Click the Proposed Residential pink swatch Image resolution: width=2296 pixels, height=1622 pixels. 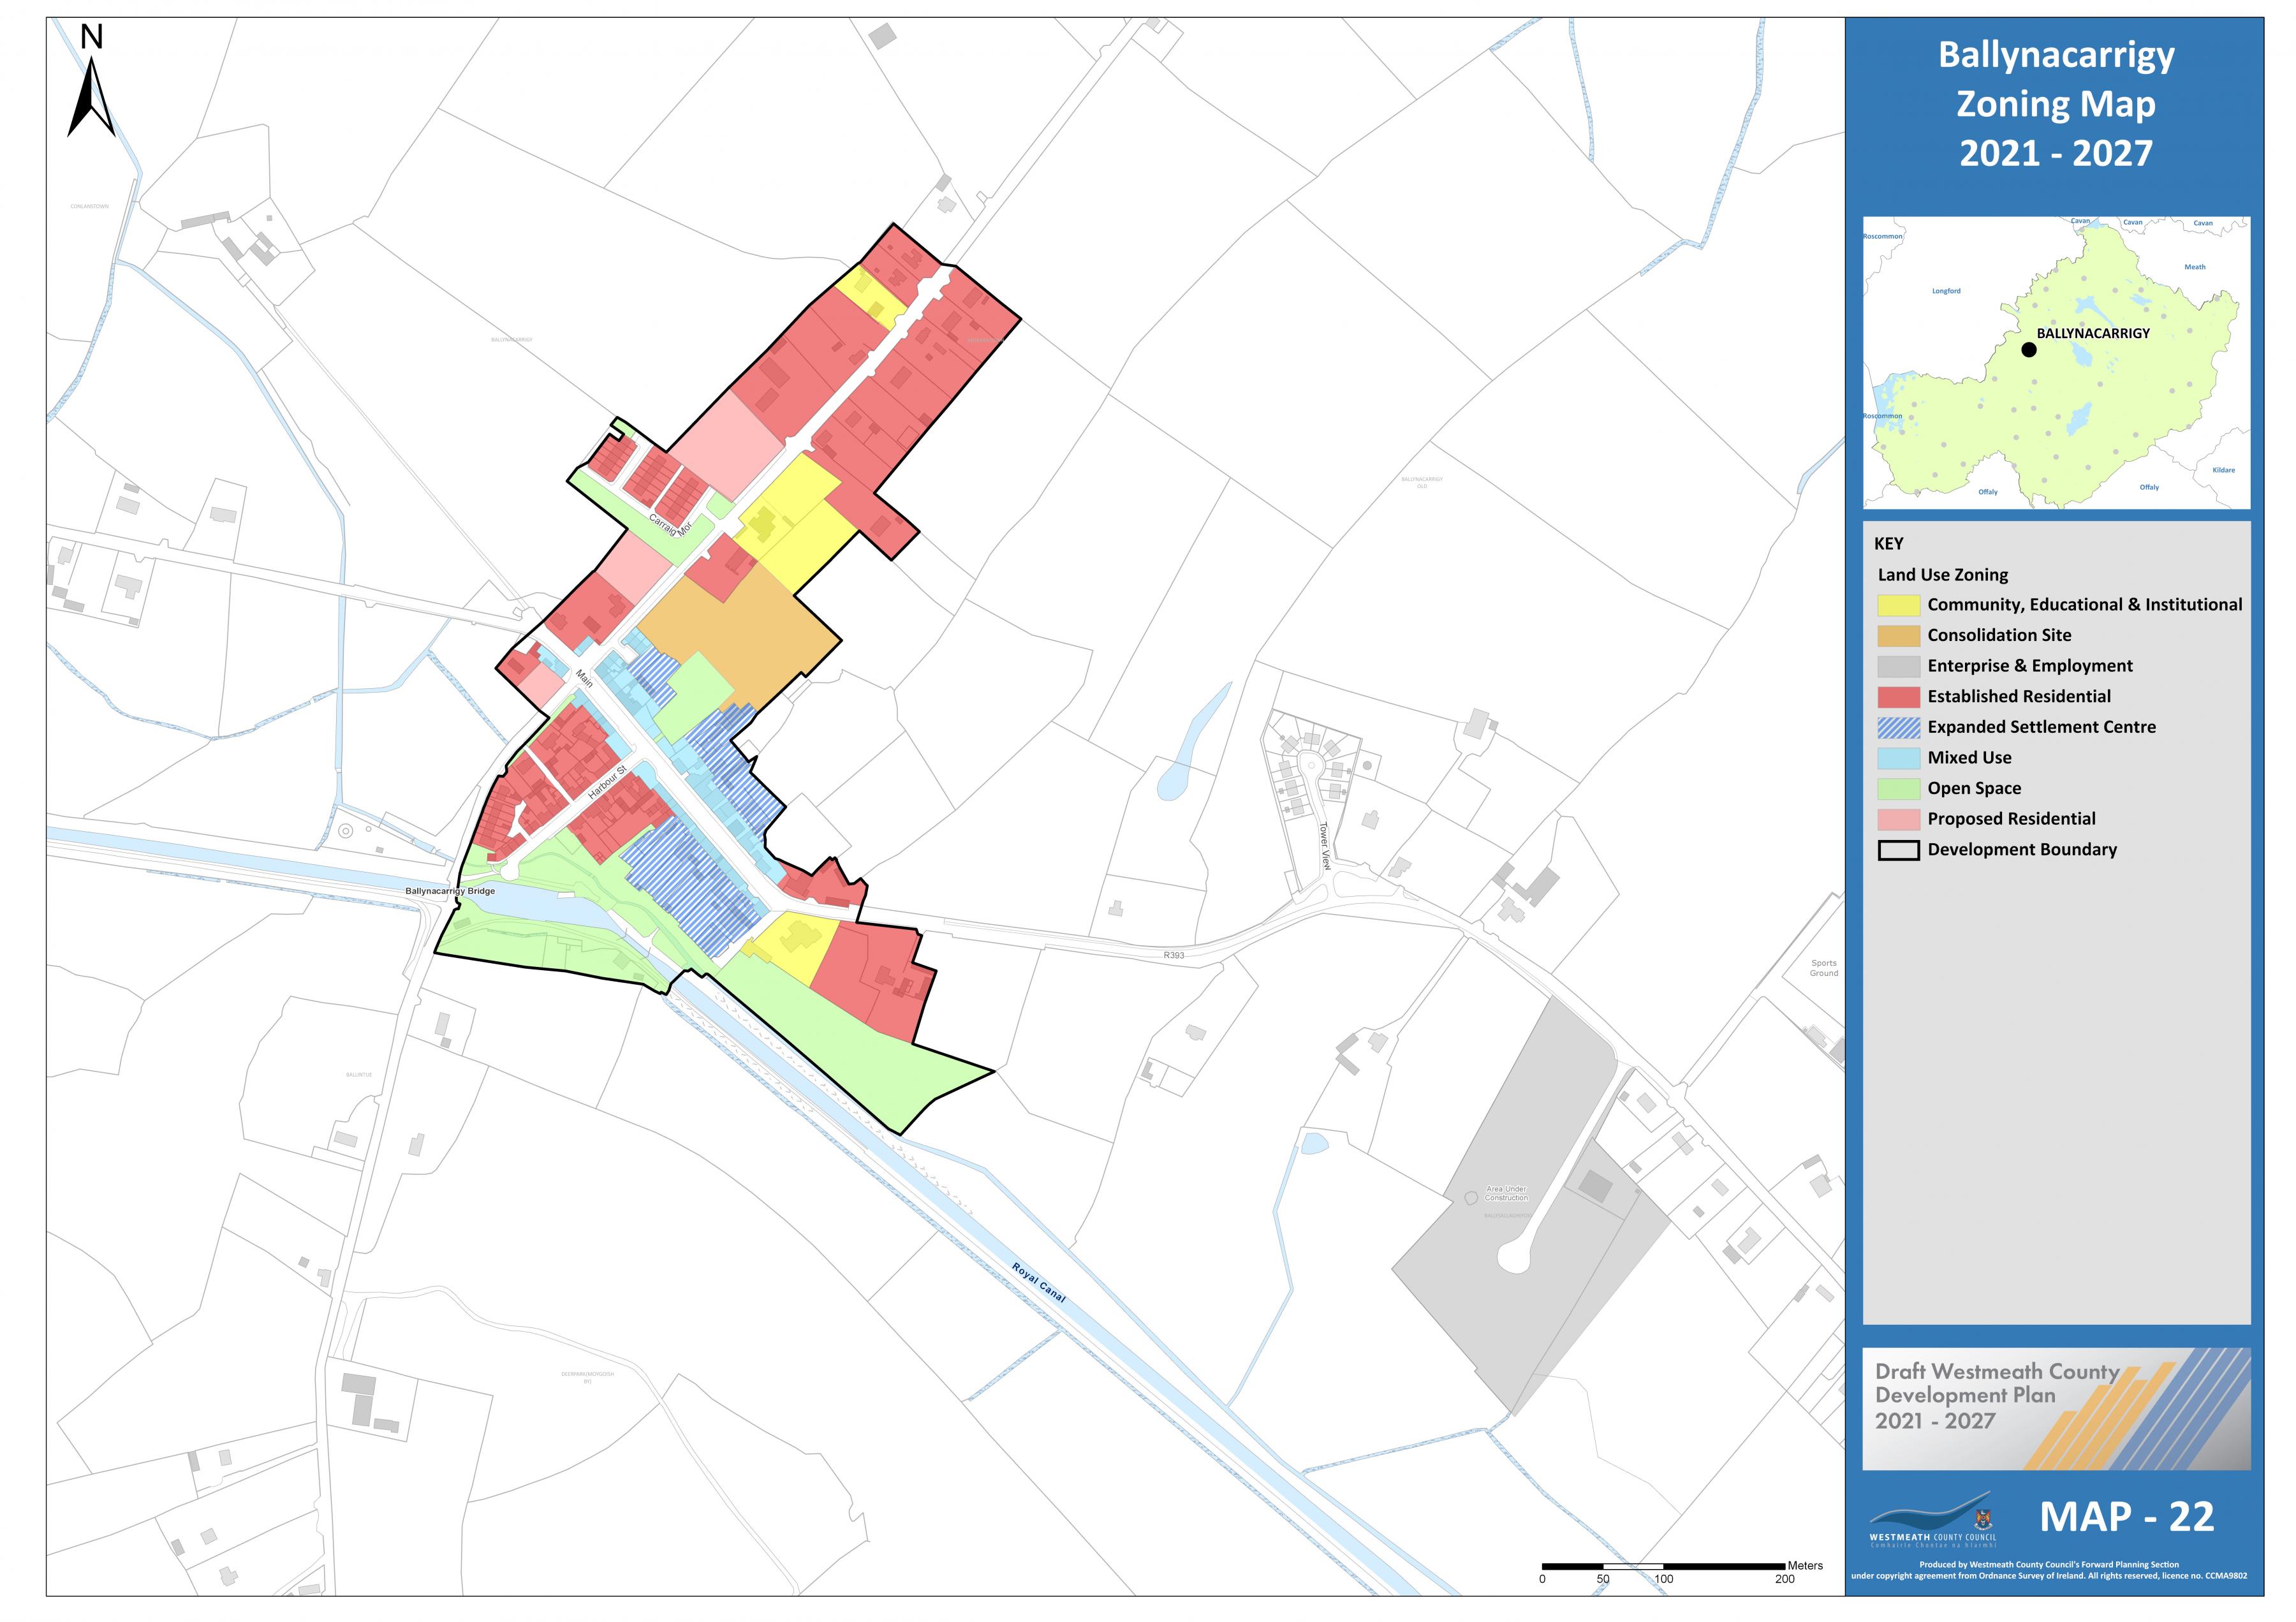[1898, 819]
